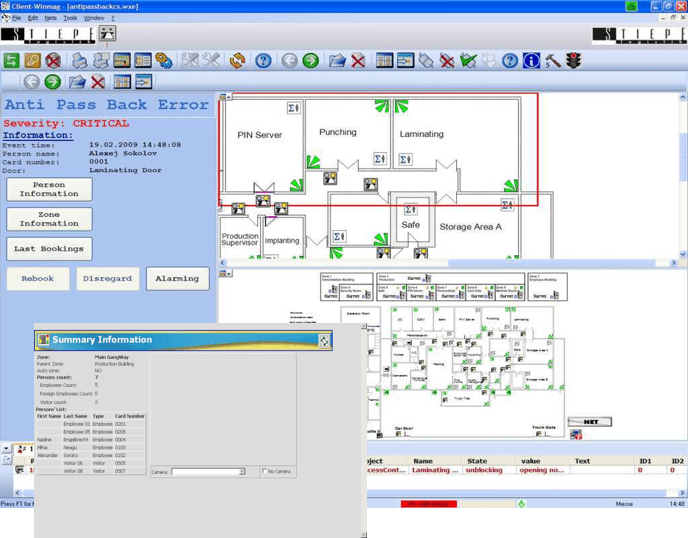Click the sigma counter icon in PIN Server room
The image size is (688, 538).
[294, 108]
